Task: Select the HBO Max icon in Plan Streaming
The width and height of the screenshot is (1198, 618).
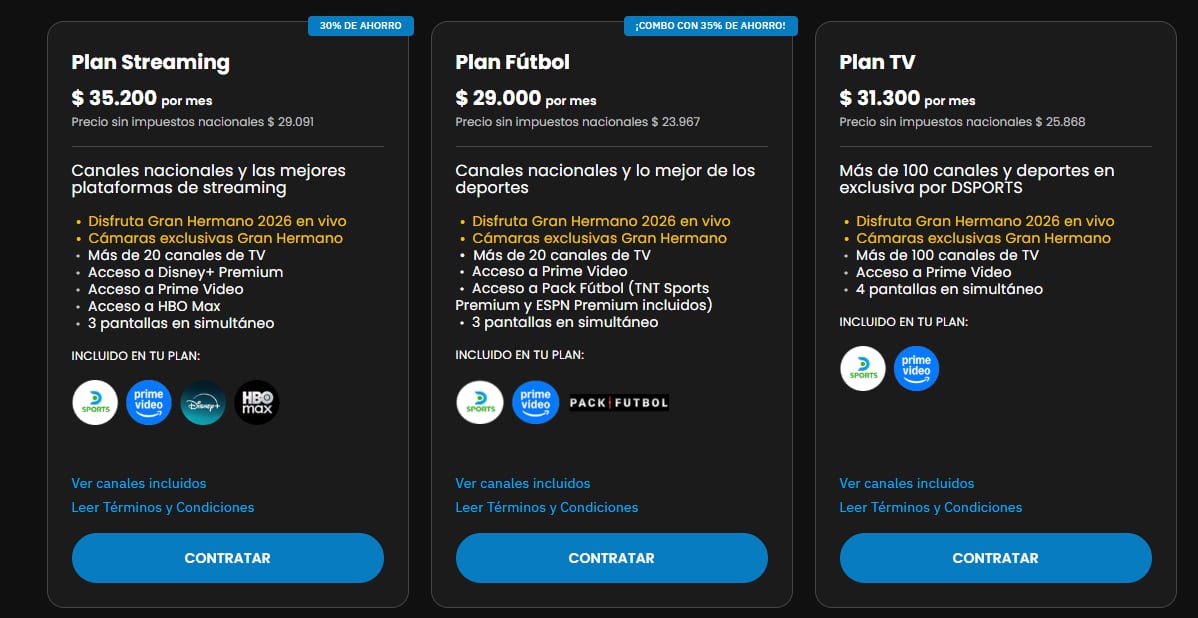Action: pyautogui.click(x=256, y=402)
